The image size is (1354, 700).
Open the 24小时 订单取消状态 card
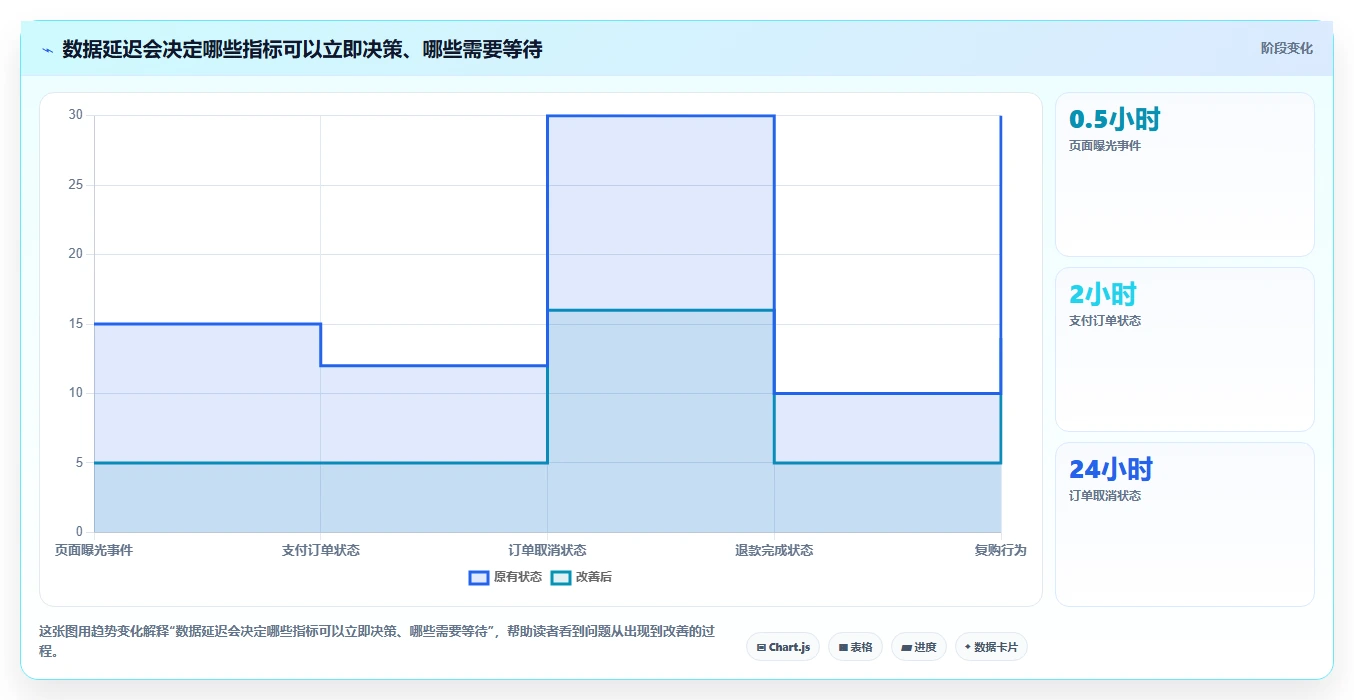click(x=1184, y=524)
